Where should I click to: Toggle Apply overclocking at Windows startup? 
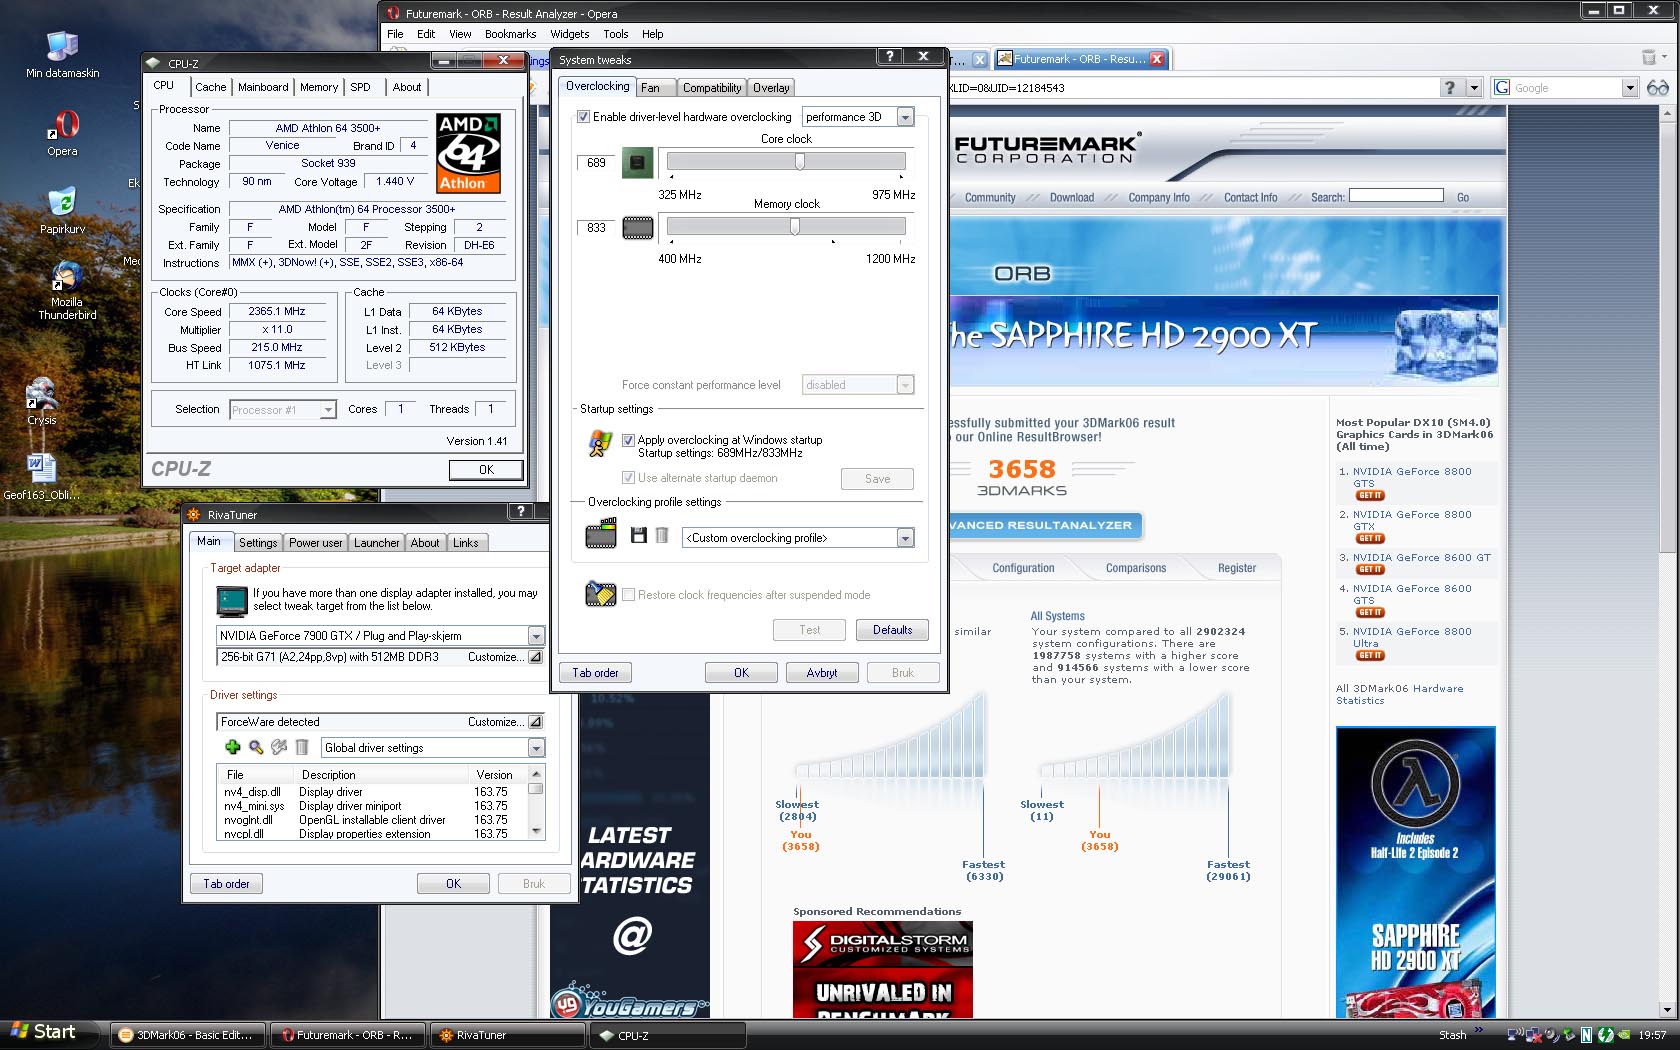click(628, 440)
